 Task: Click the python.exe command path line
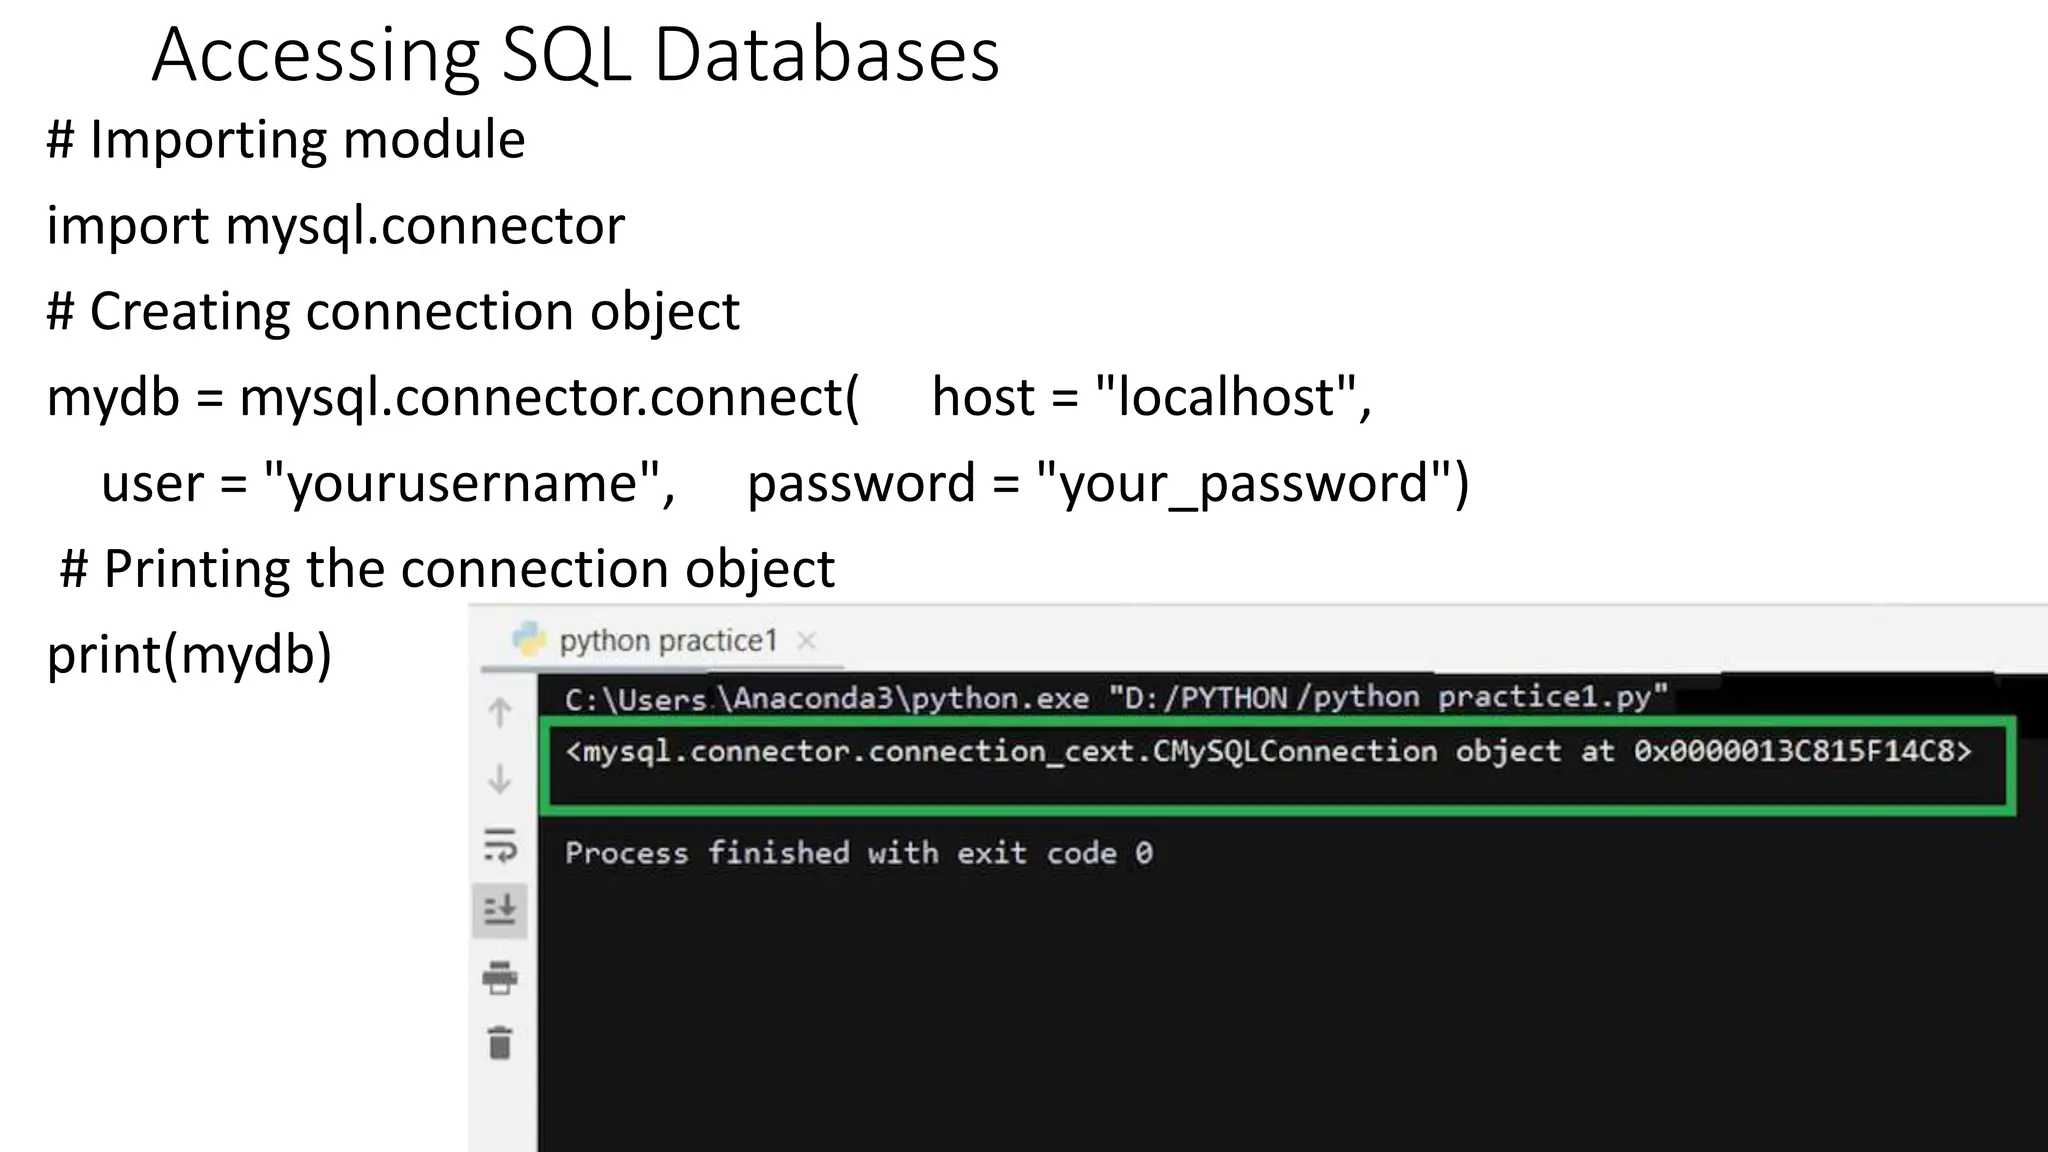1115,697
